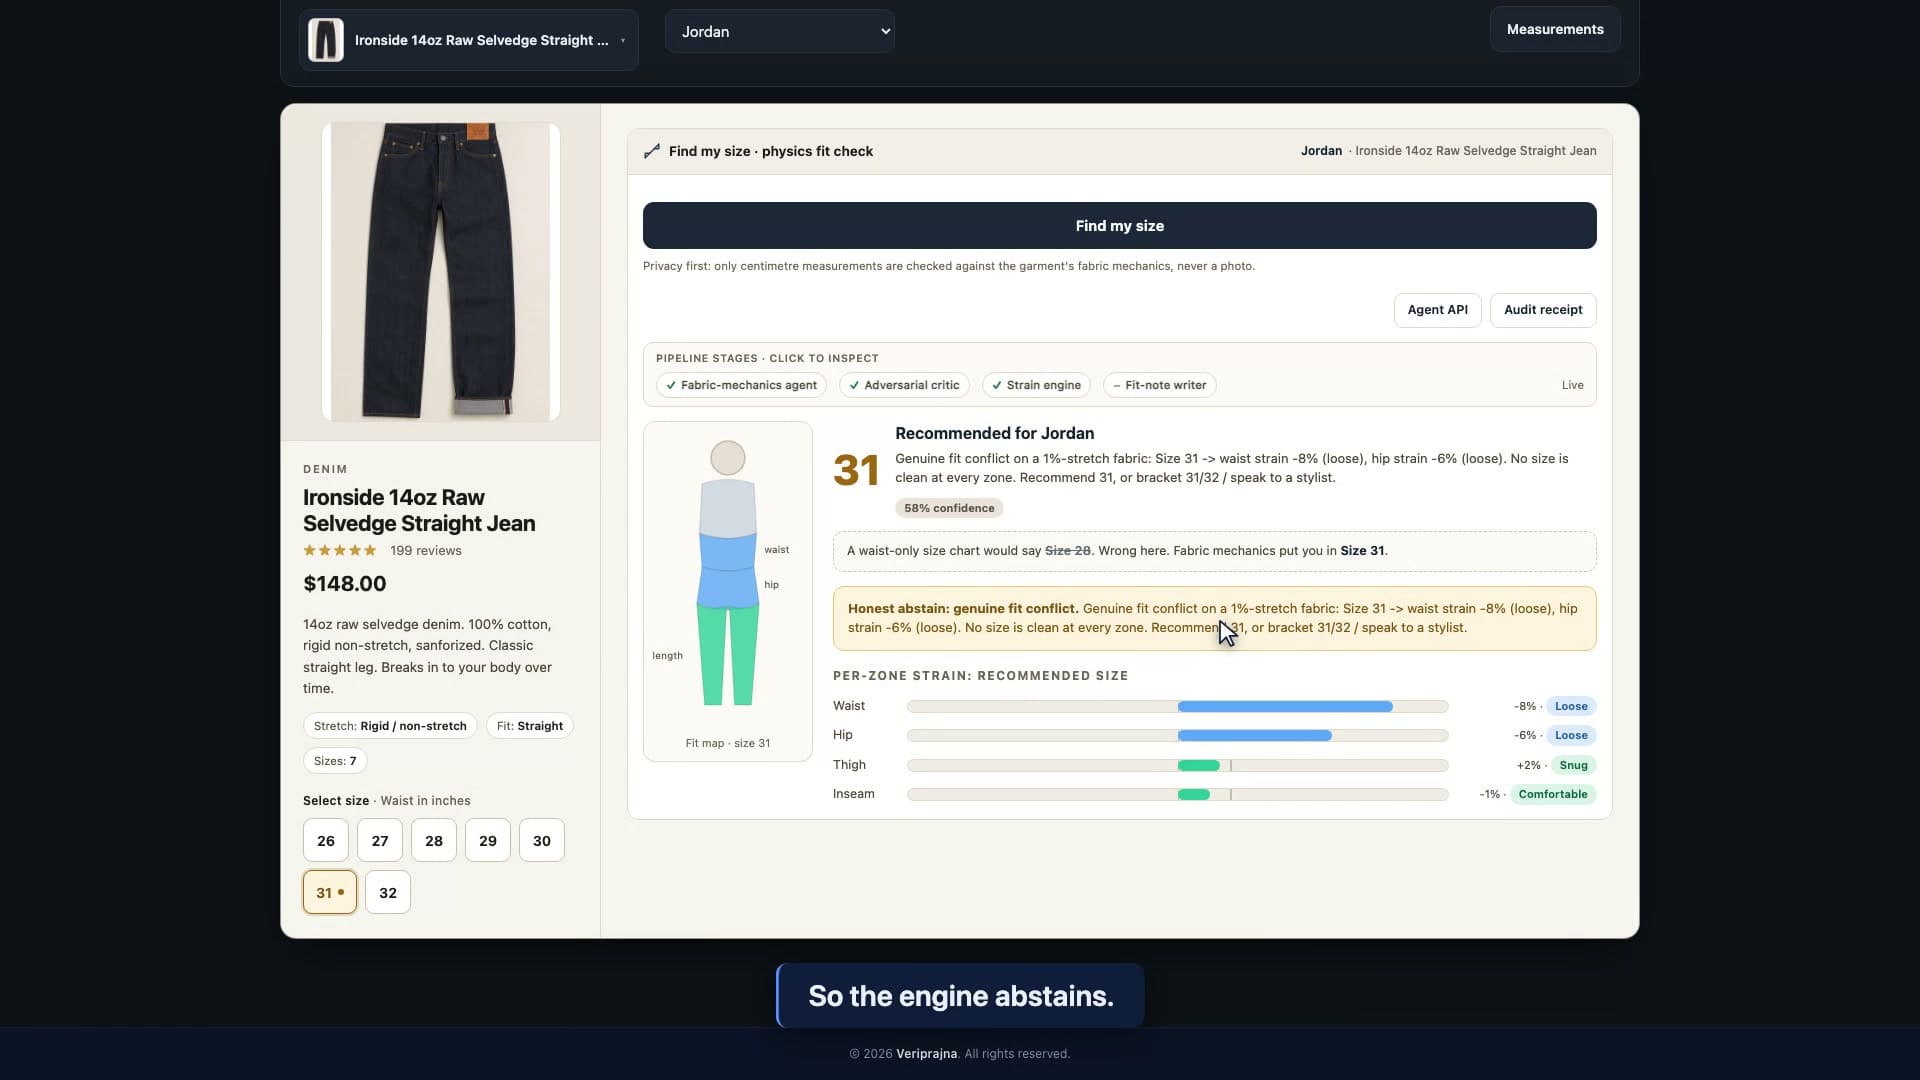
Task: Click the Waist strain bar
Action: [x=1177, y=707]
